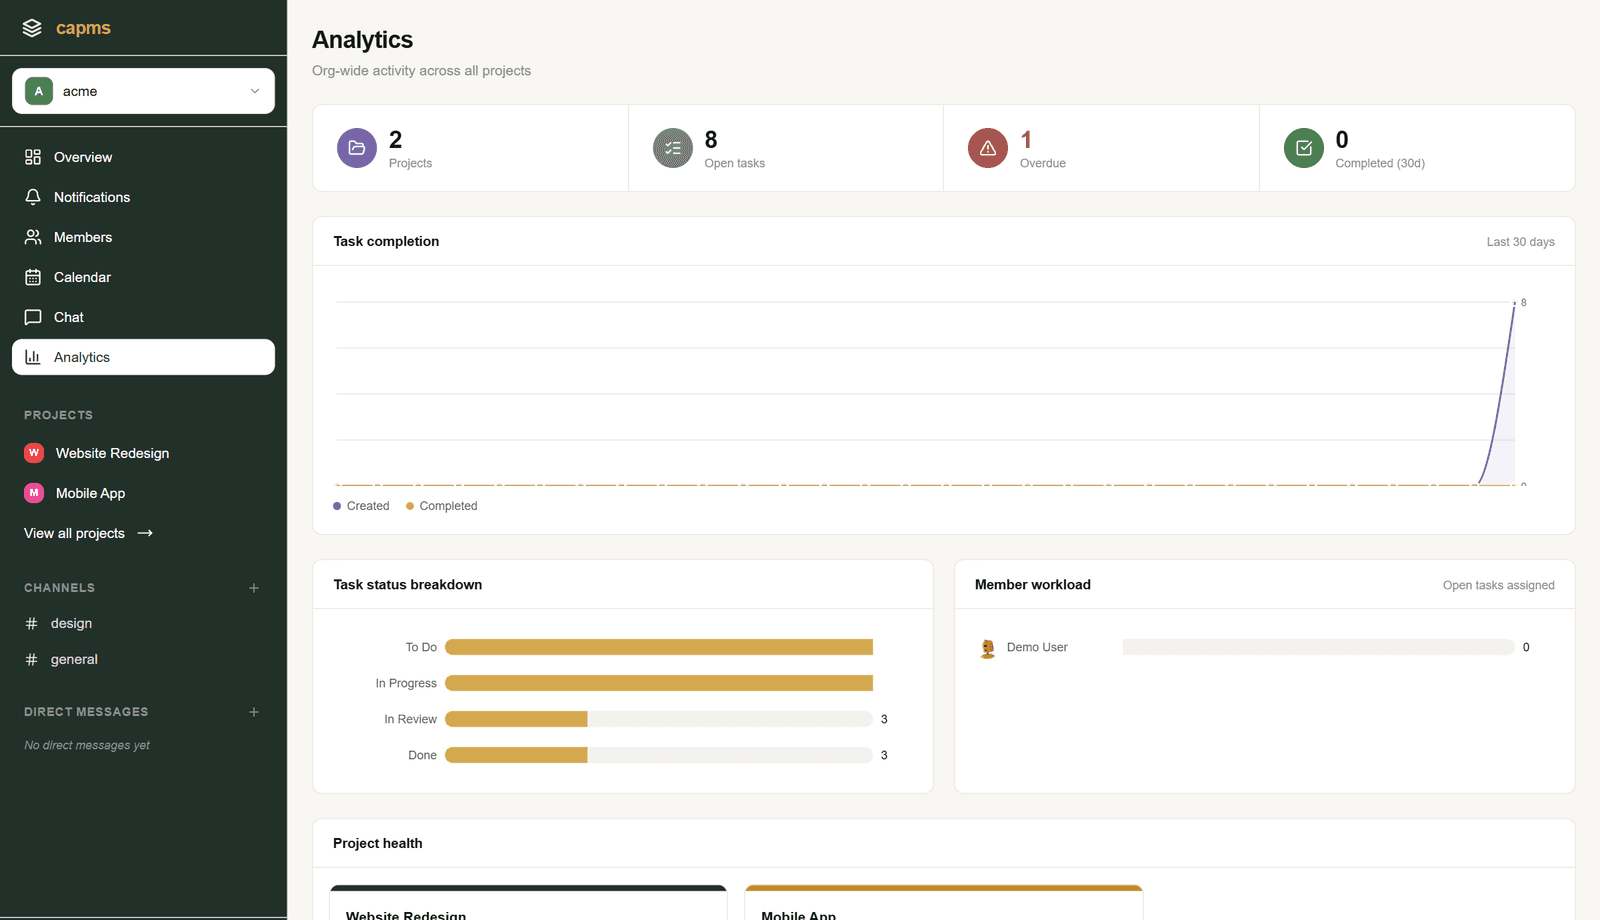Click the '1' Overdue count

[1026, 139]
